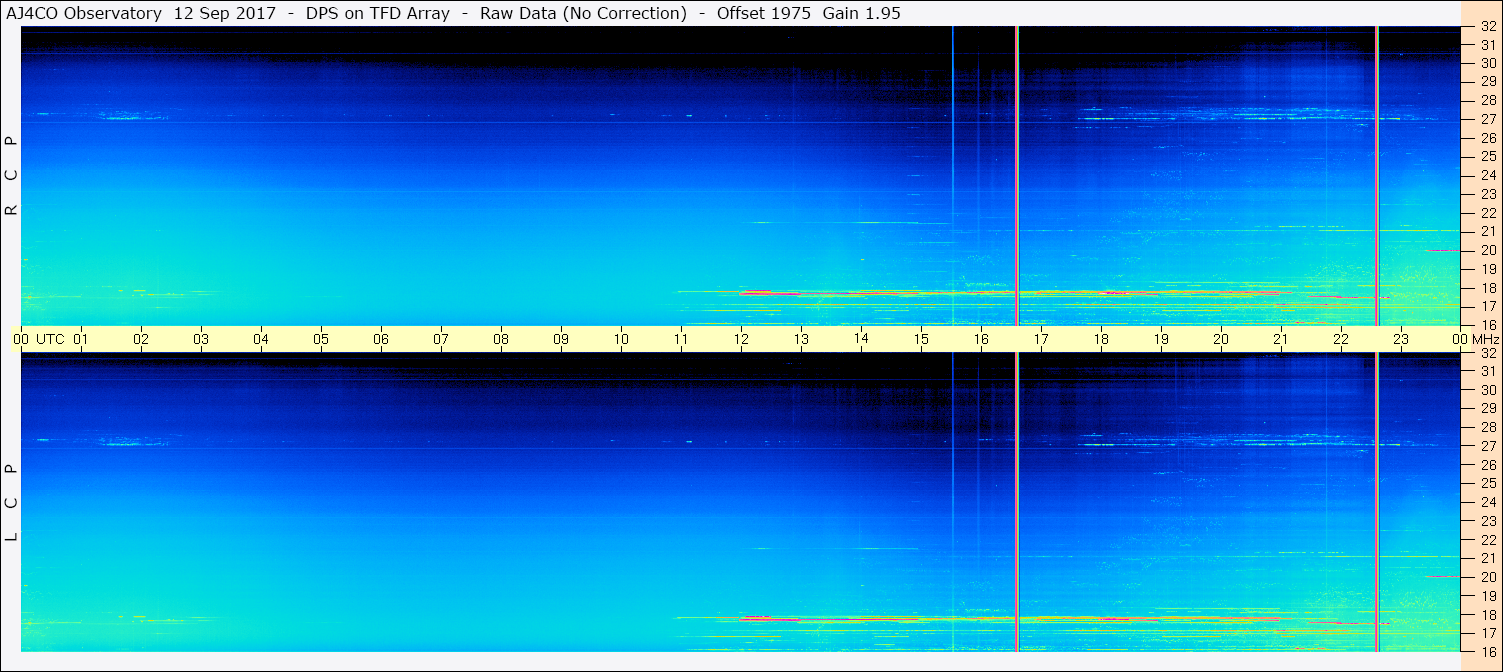
Task: Select hour label "22" on the UTC time axis
Action: coord(1341,339)
